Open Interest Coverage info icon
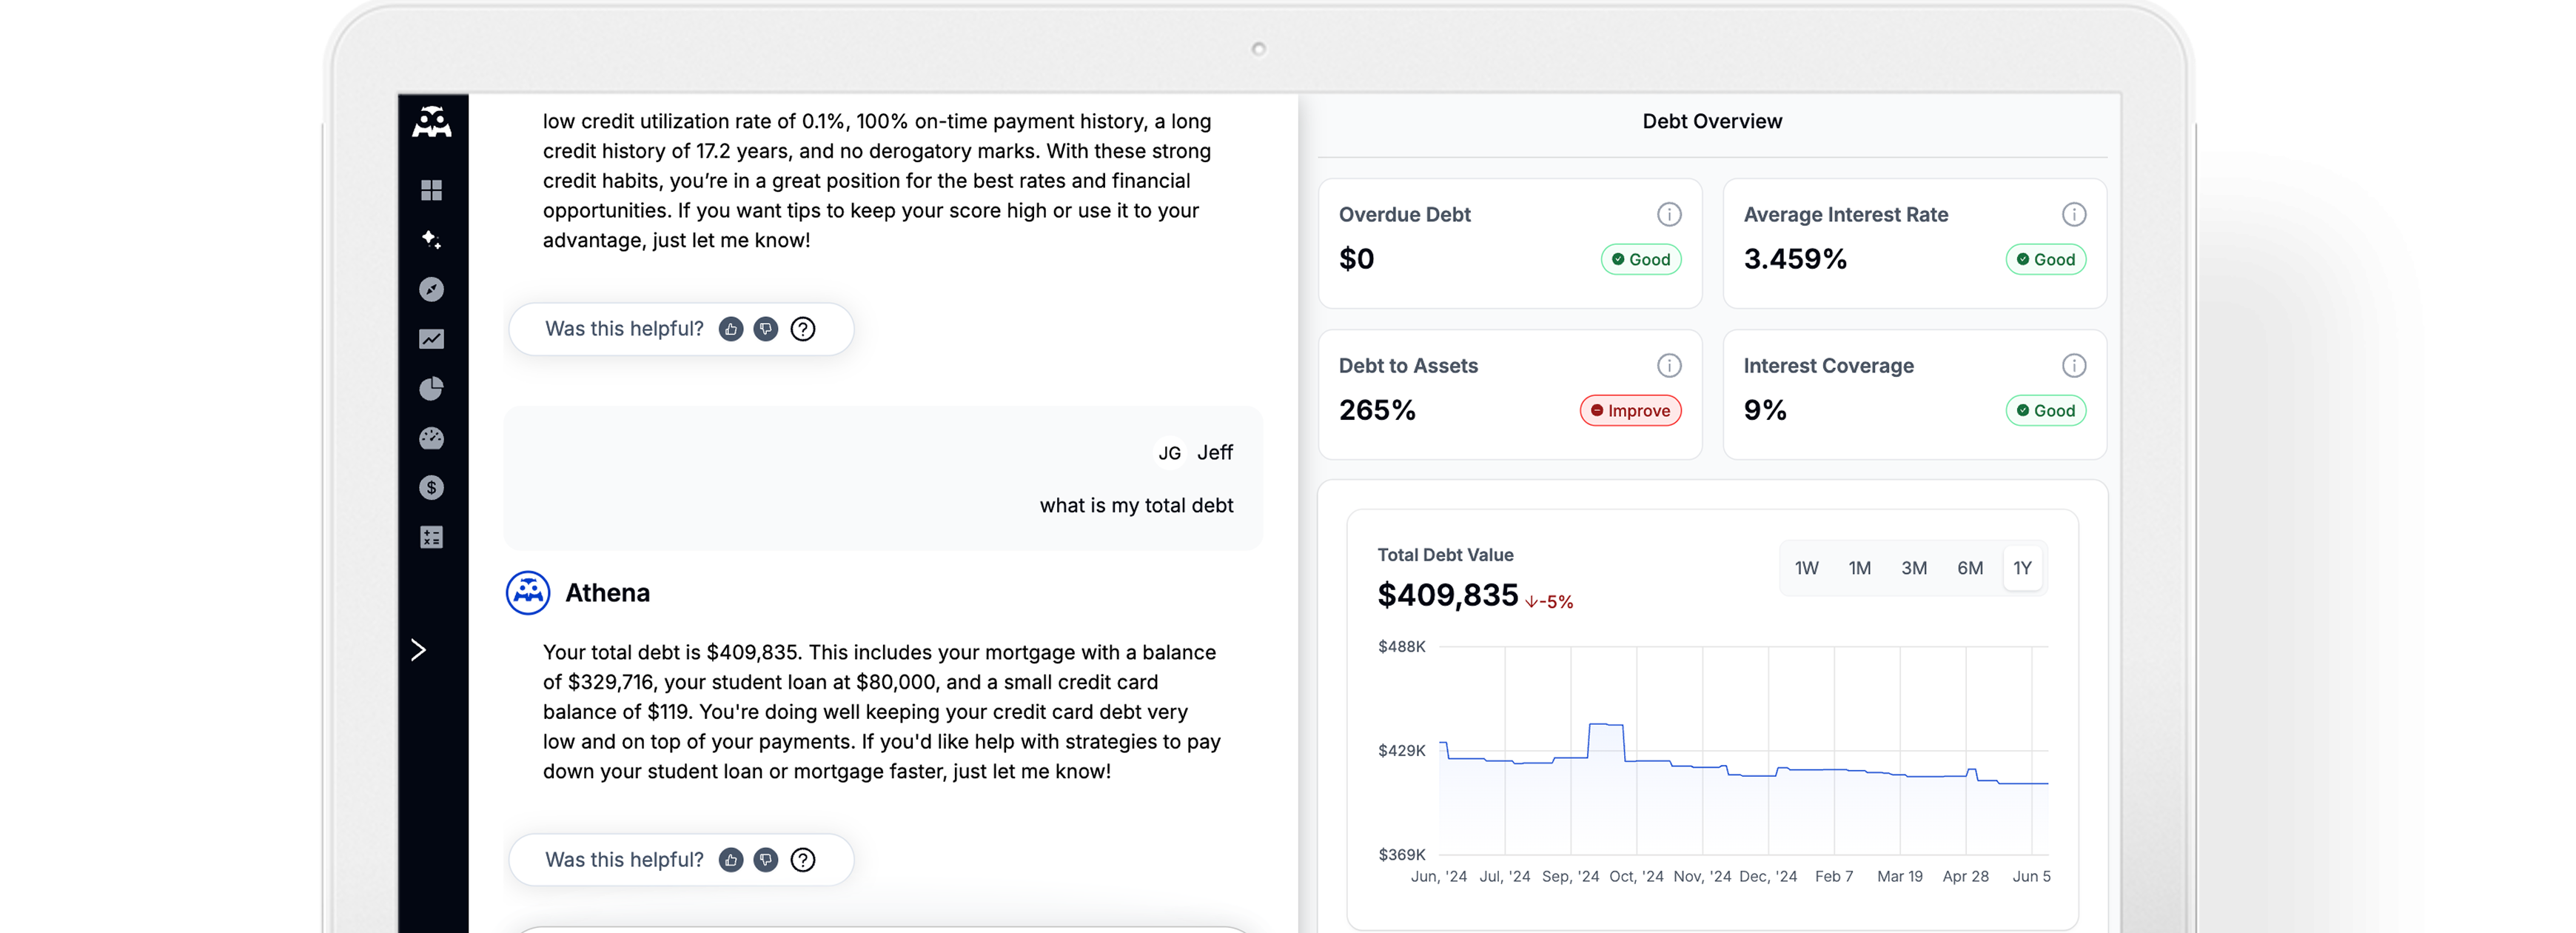 click(x=2074, y=366)
